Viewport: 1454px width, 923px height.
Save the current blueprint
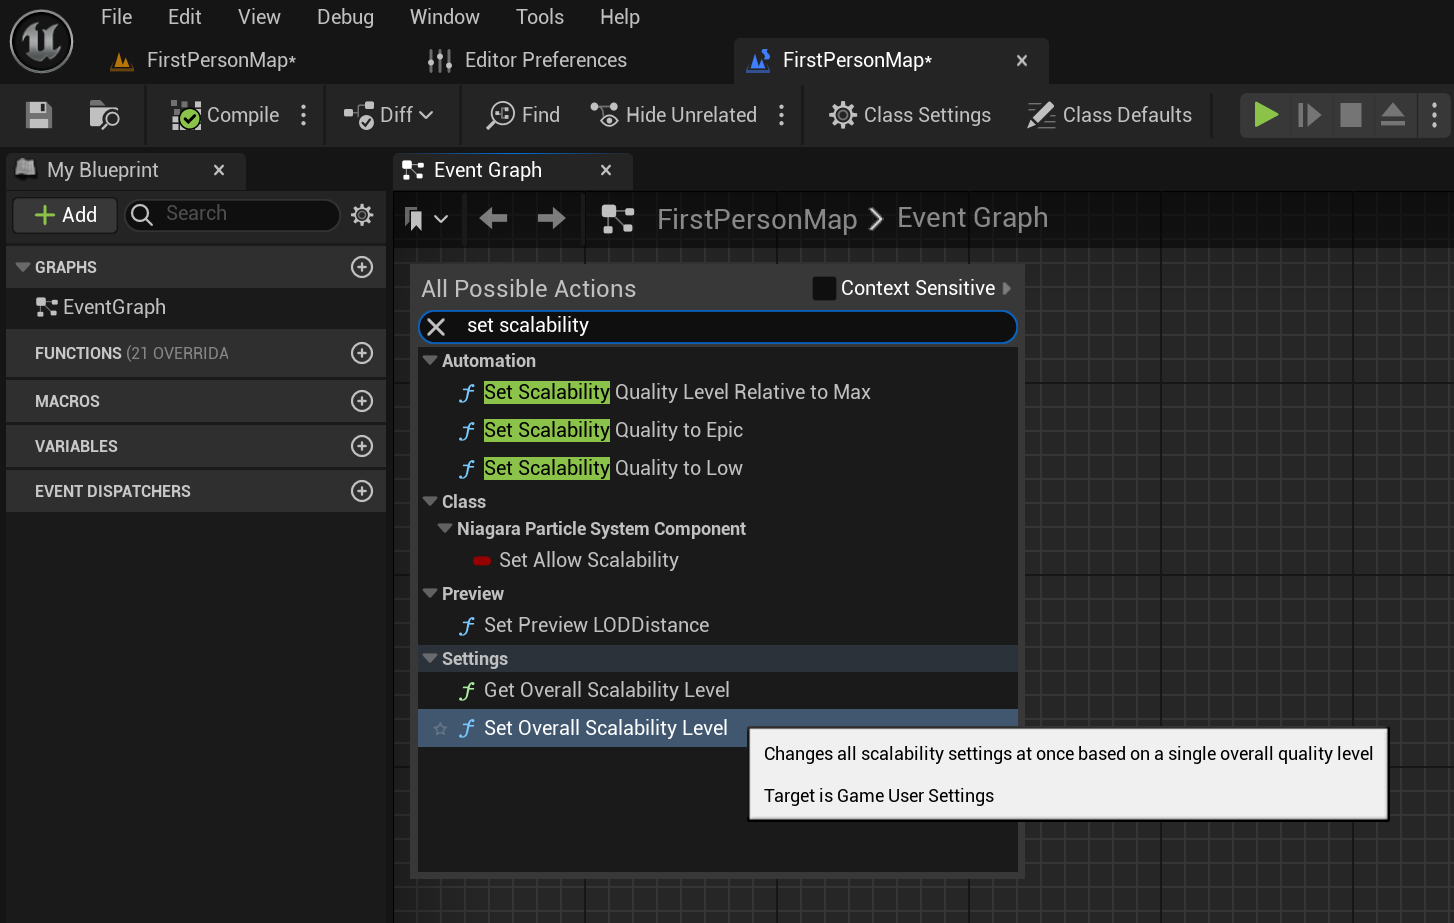[x=37, y=114]
